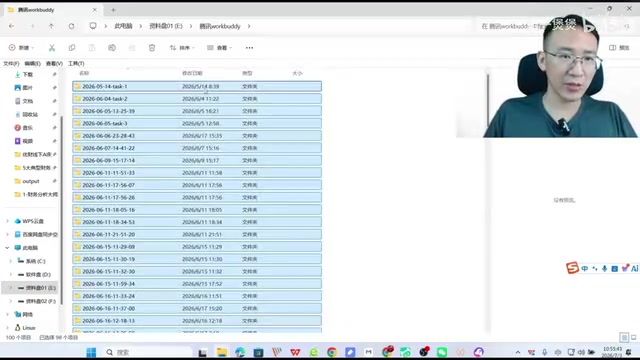The height and width of the screenshot is (360, 640).
Task: Expand the 系统 (C:) drive node
Action: [x=11, y=261]
